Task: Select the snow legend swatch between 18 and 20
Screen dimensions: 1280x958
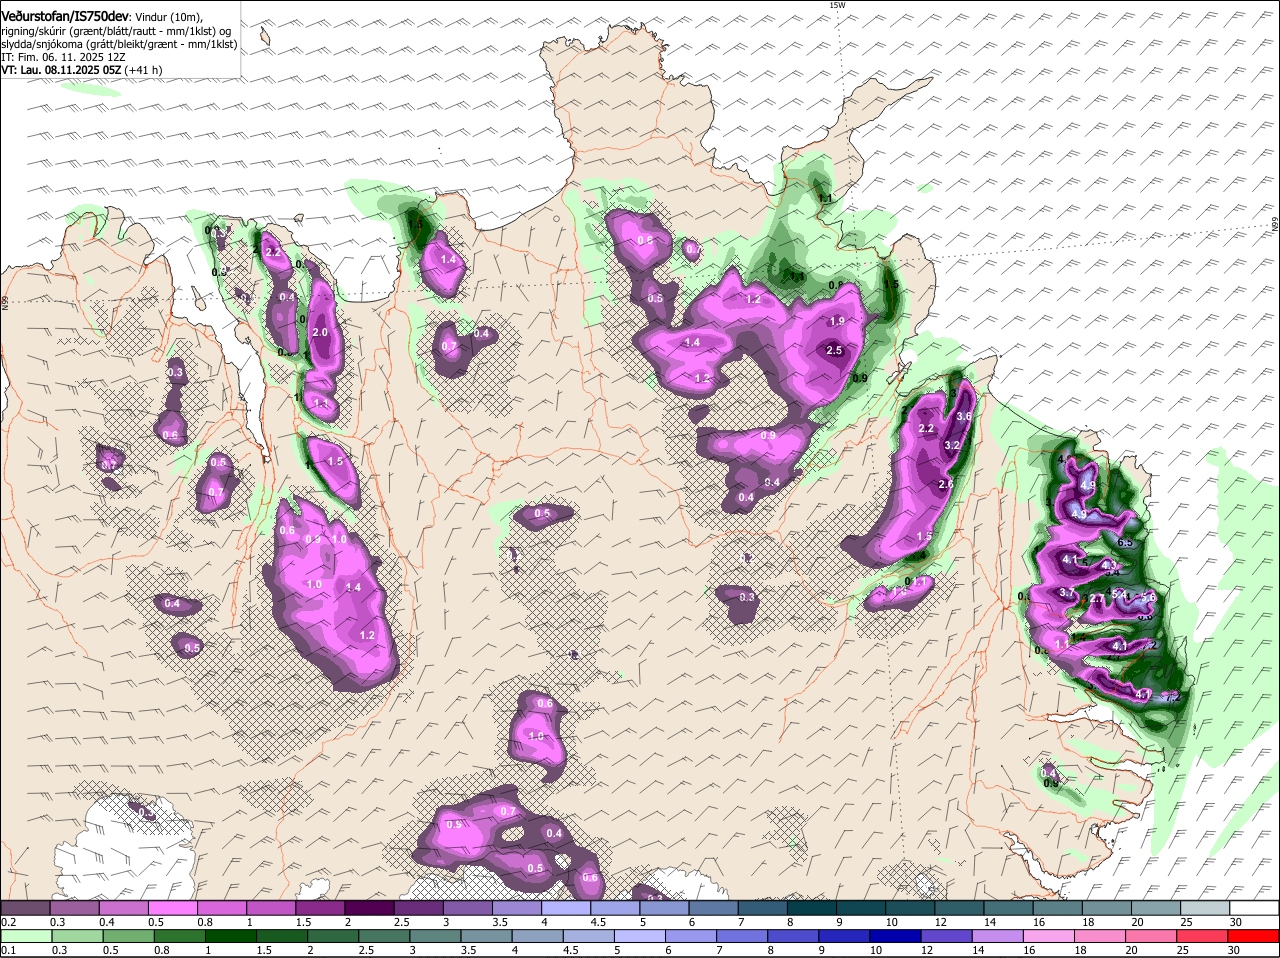Action: click(1110, 907)
